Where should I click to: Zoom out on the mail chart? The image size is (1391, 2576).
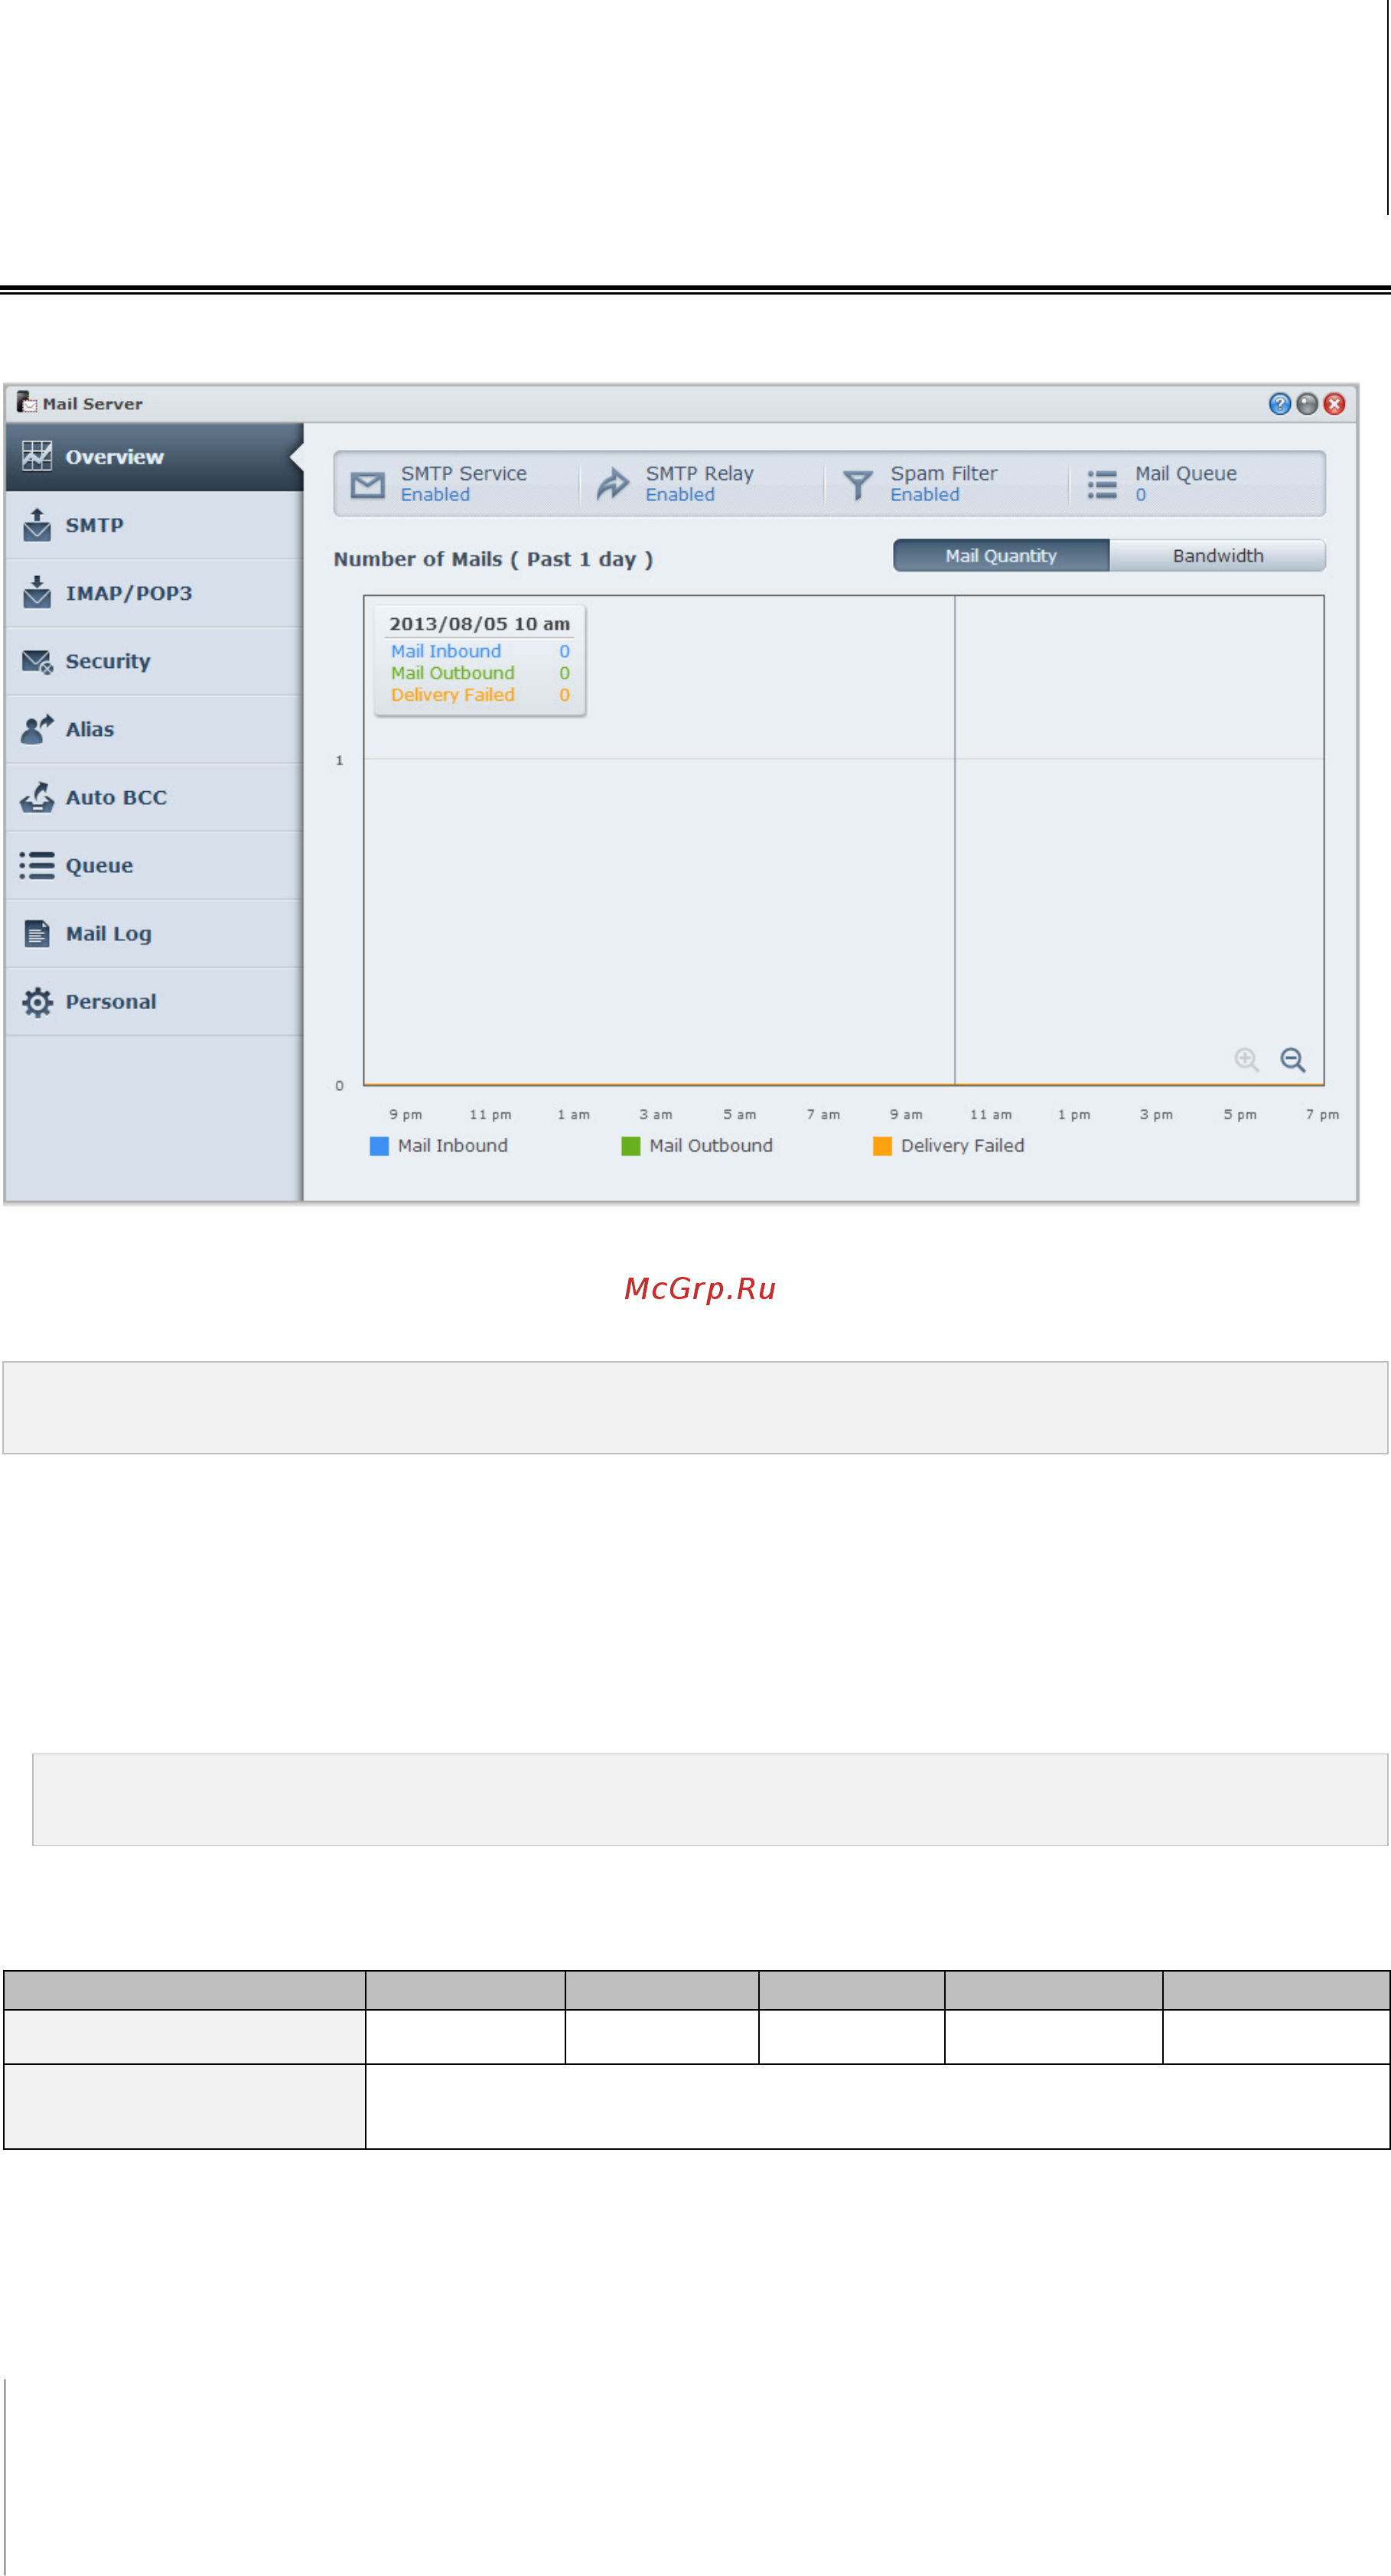click(x=1293, y=1059)
